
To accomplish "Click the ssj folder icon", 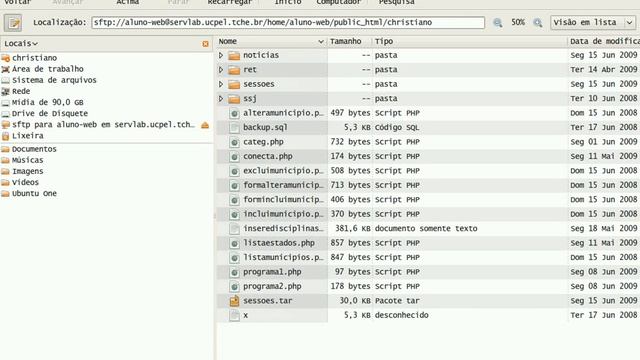I will 234,99.
